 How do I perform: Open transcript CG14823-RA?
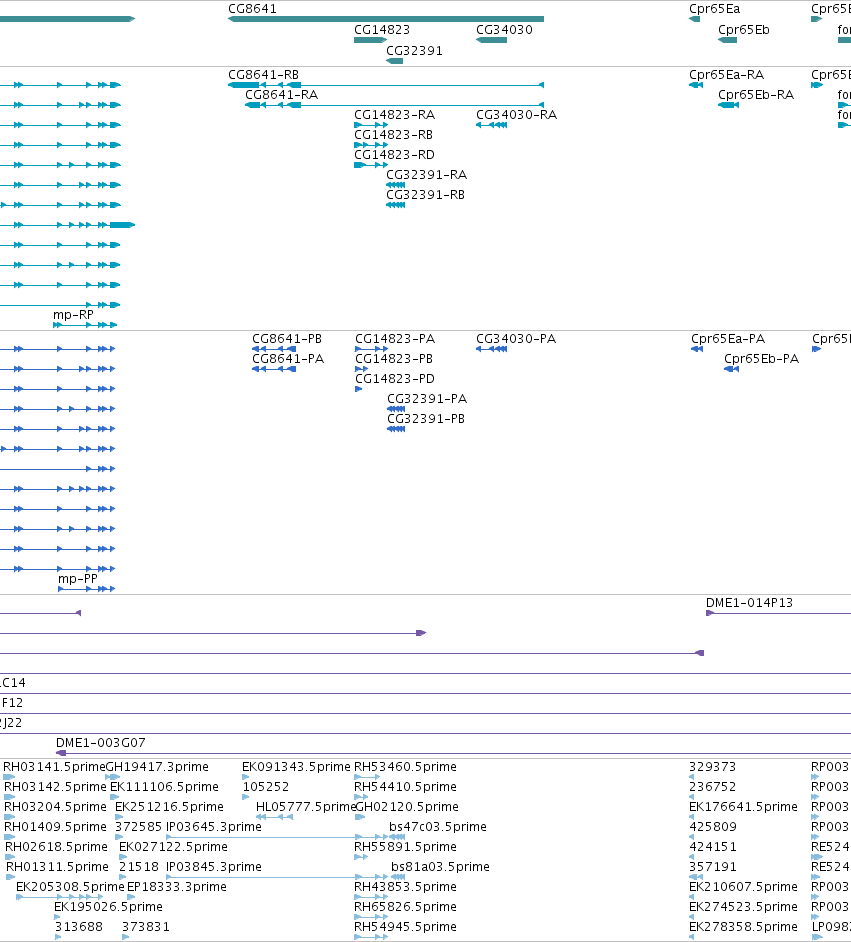coord(395,115)
